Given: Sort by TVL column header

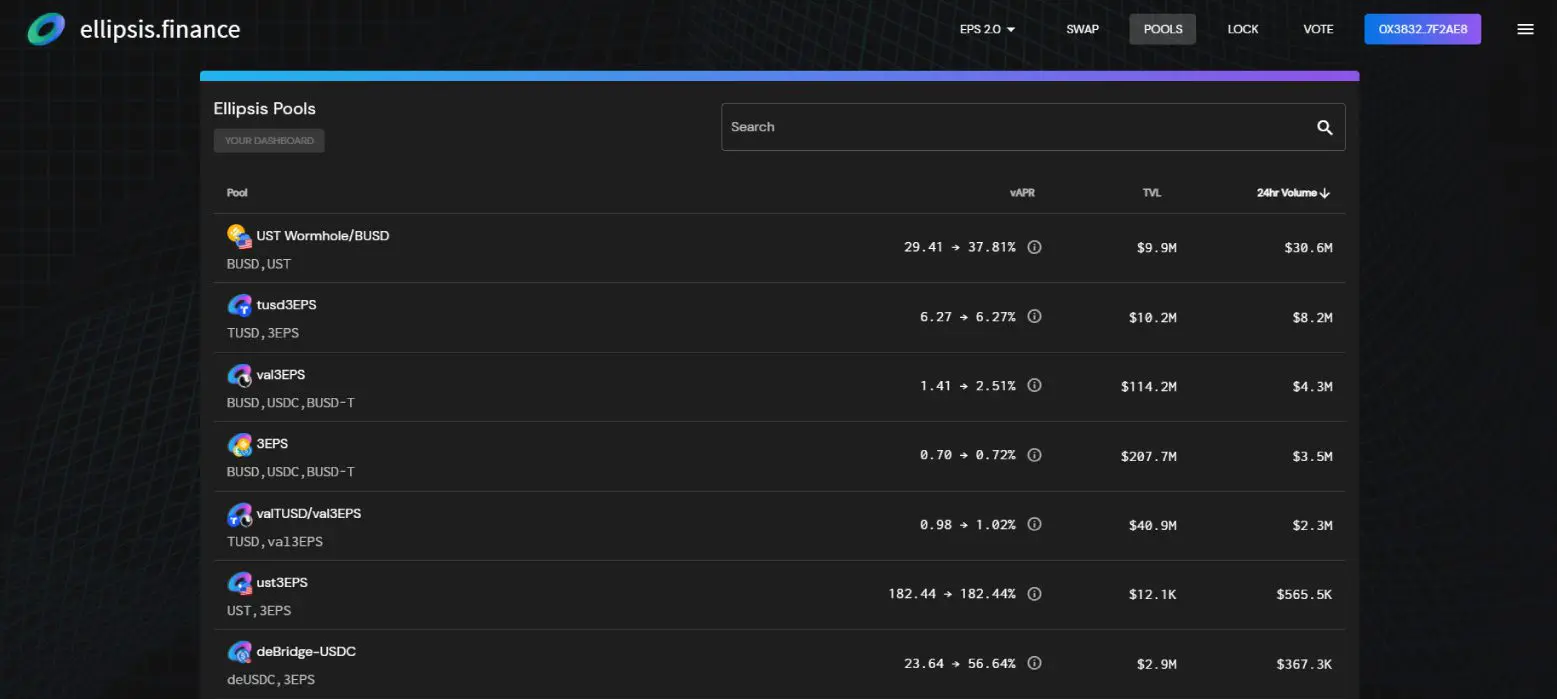Looking at the screenshot, I should (1152, 193).
